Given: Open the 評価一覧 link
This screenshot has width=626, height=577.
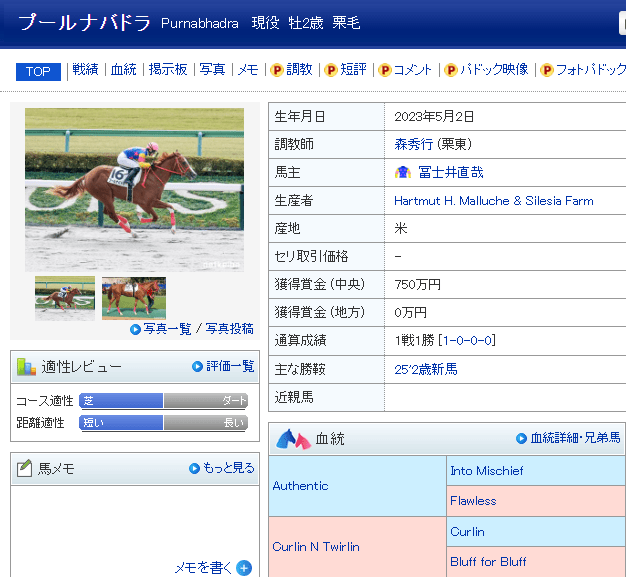Looking at the screenshot, I should [230, 366].
